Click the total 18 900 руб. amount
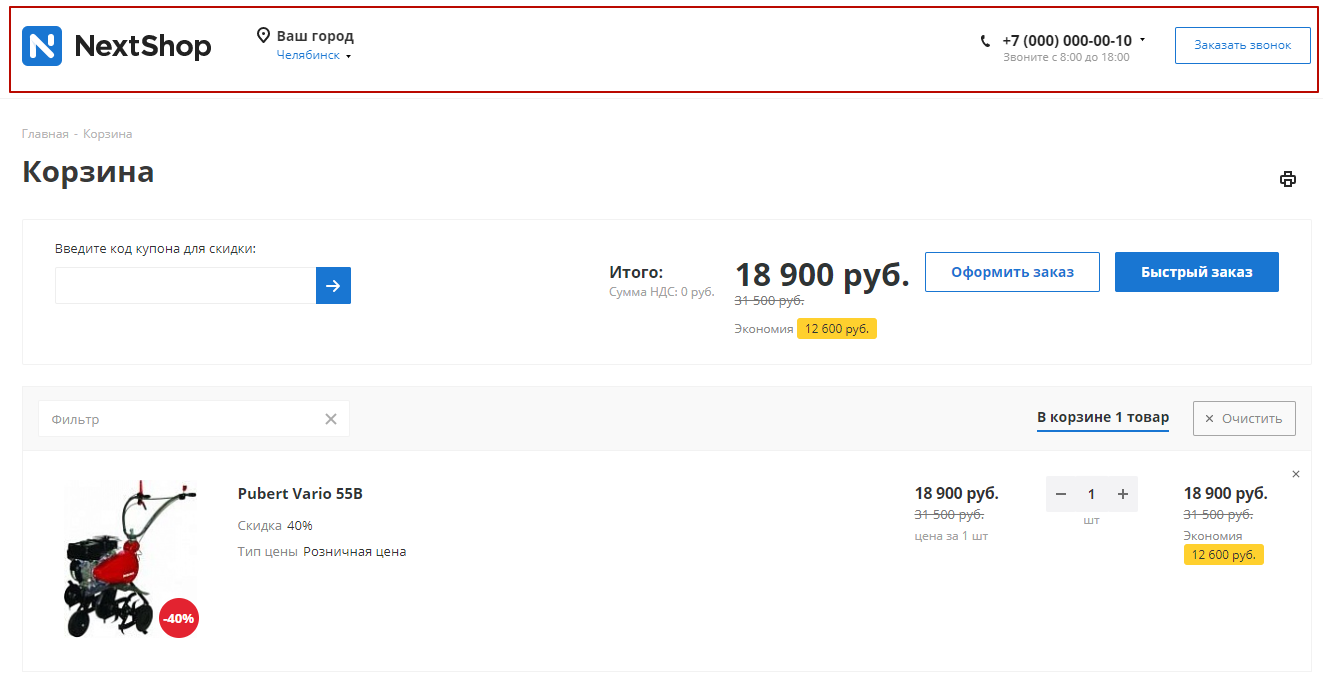1323x680 pixels. pos(822,274)
